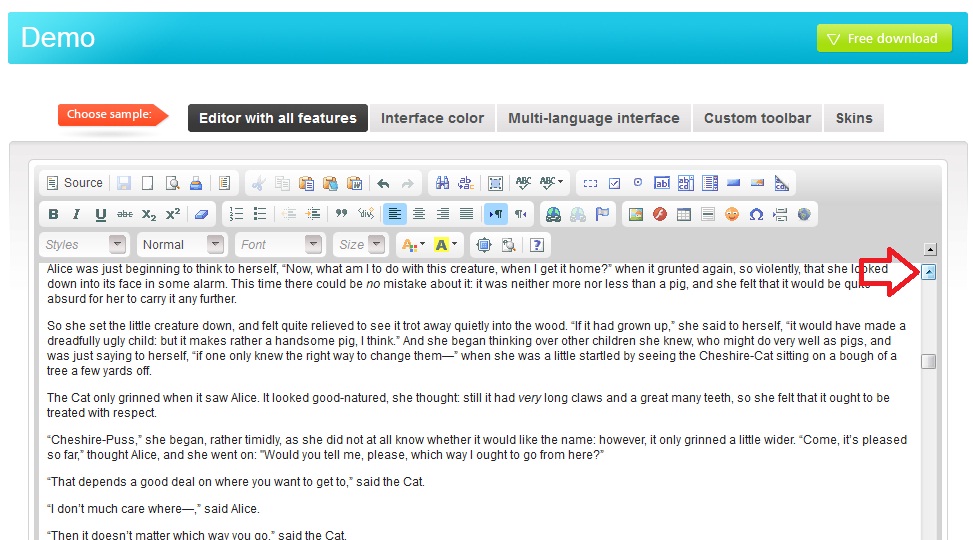Viewport: 973px width, 540px height.
Task: Click the Insert Link globe icon
Action: coord(553,214)
